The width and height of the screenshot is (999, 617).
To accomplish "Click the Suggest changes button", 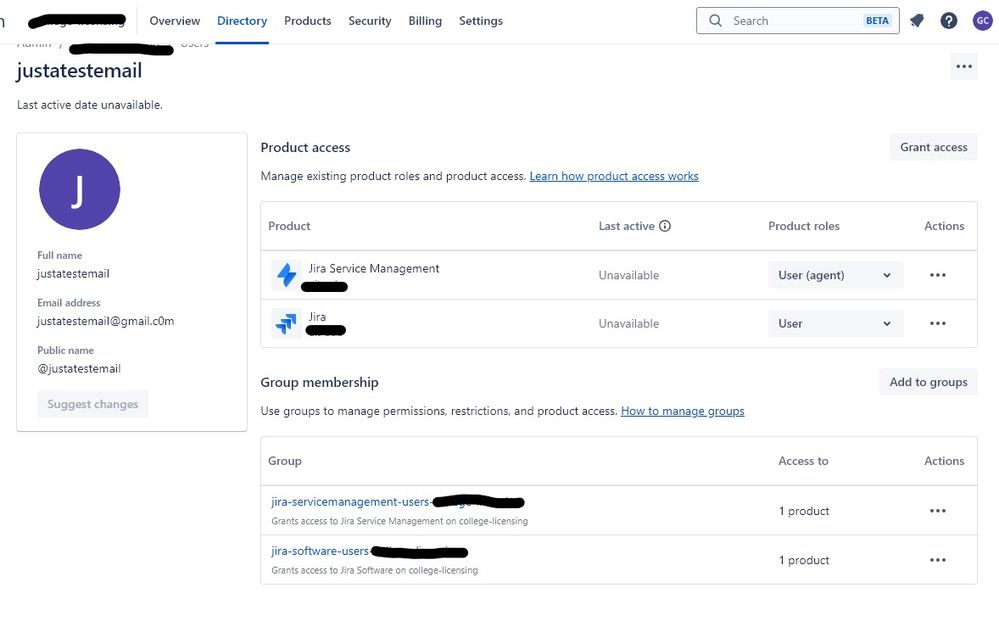I will click(93, 404).
